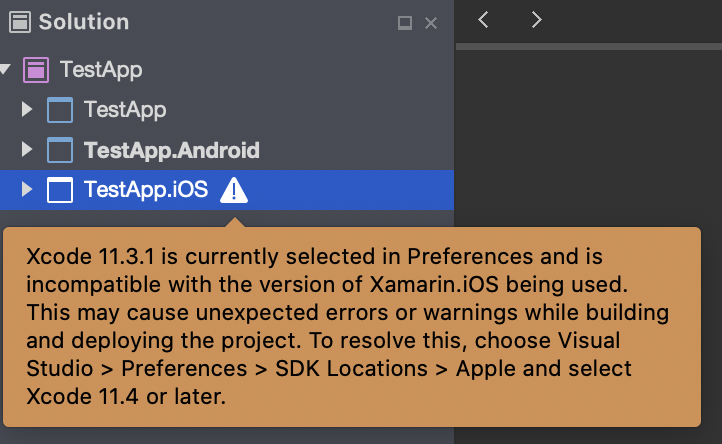Expand the TestApp.Android project node
Viewport: 722px width, 444px height.
(x=27, y=149)
